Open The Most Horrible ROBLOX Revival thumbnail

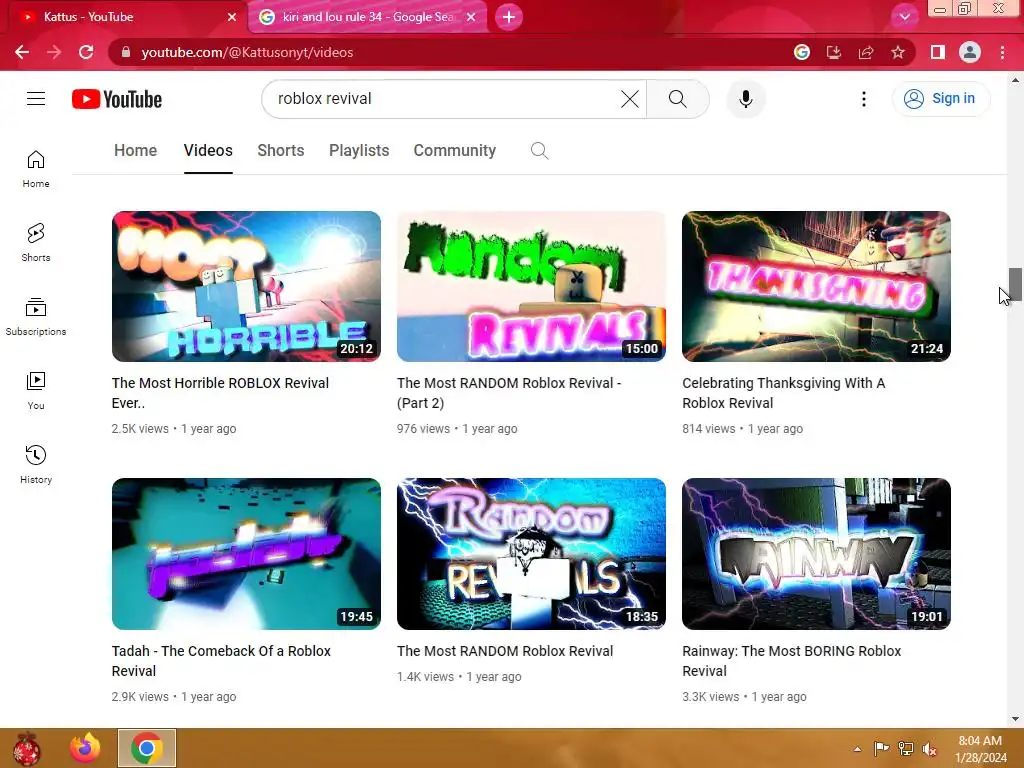coord(246,286)
